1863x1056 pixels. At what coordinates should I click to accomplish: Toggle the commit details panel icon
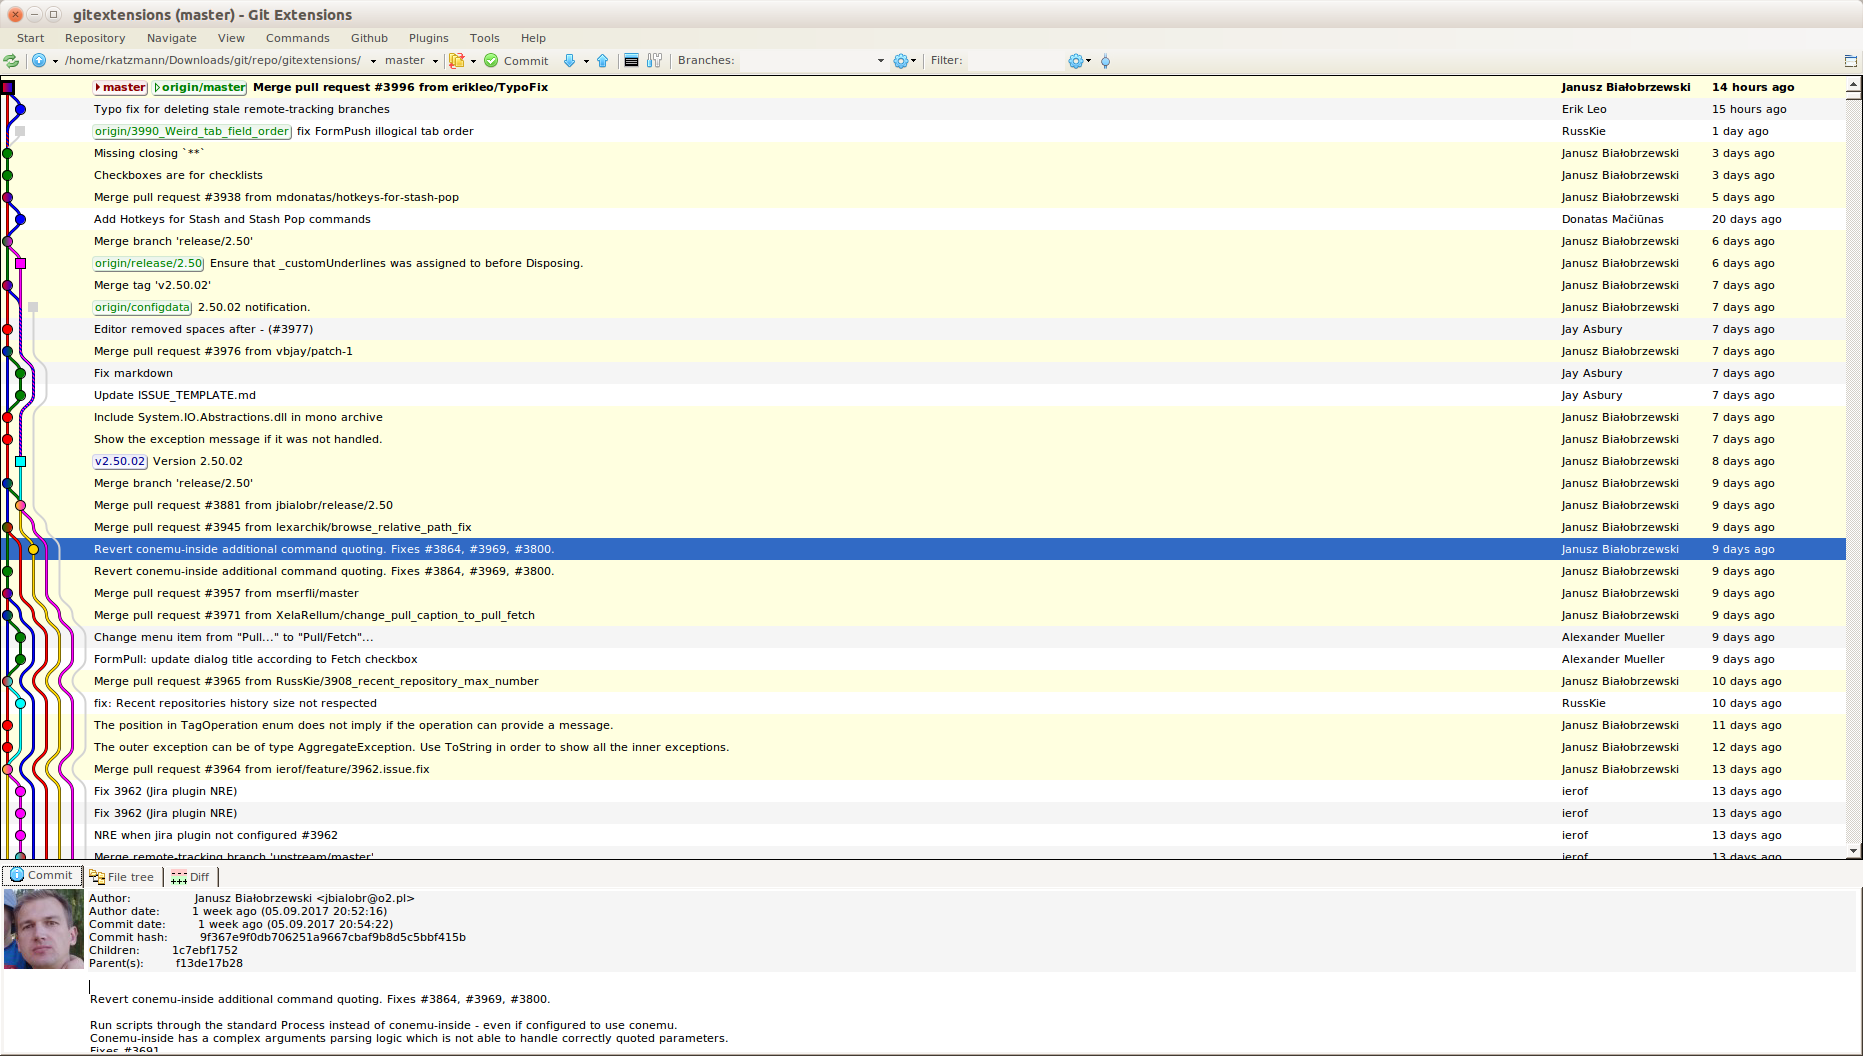pos(632,61)
